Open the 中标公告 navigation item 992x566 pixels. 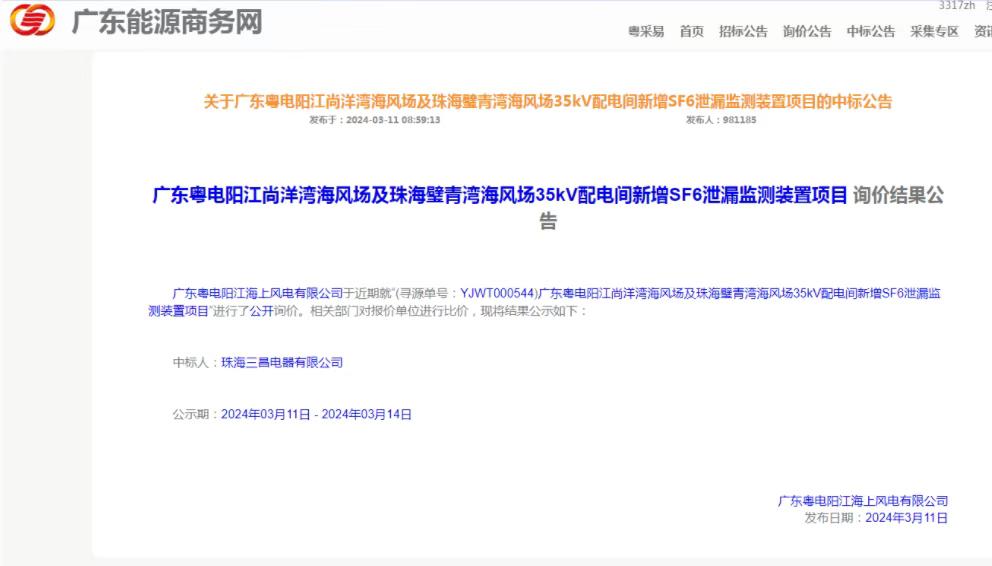pyautogui.click(x=871, y=32)
